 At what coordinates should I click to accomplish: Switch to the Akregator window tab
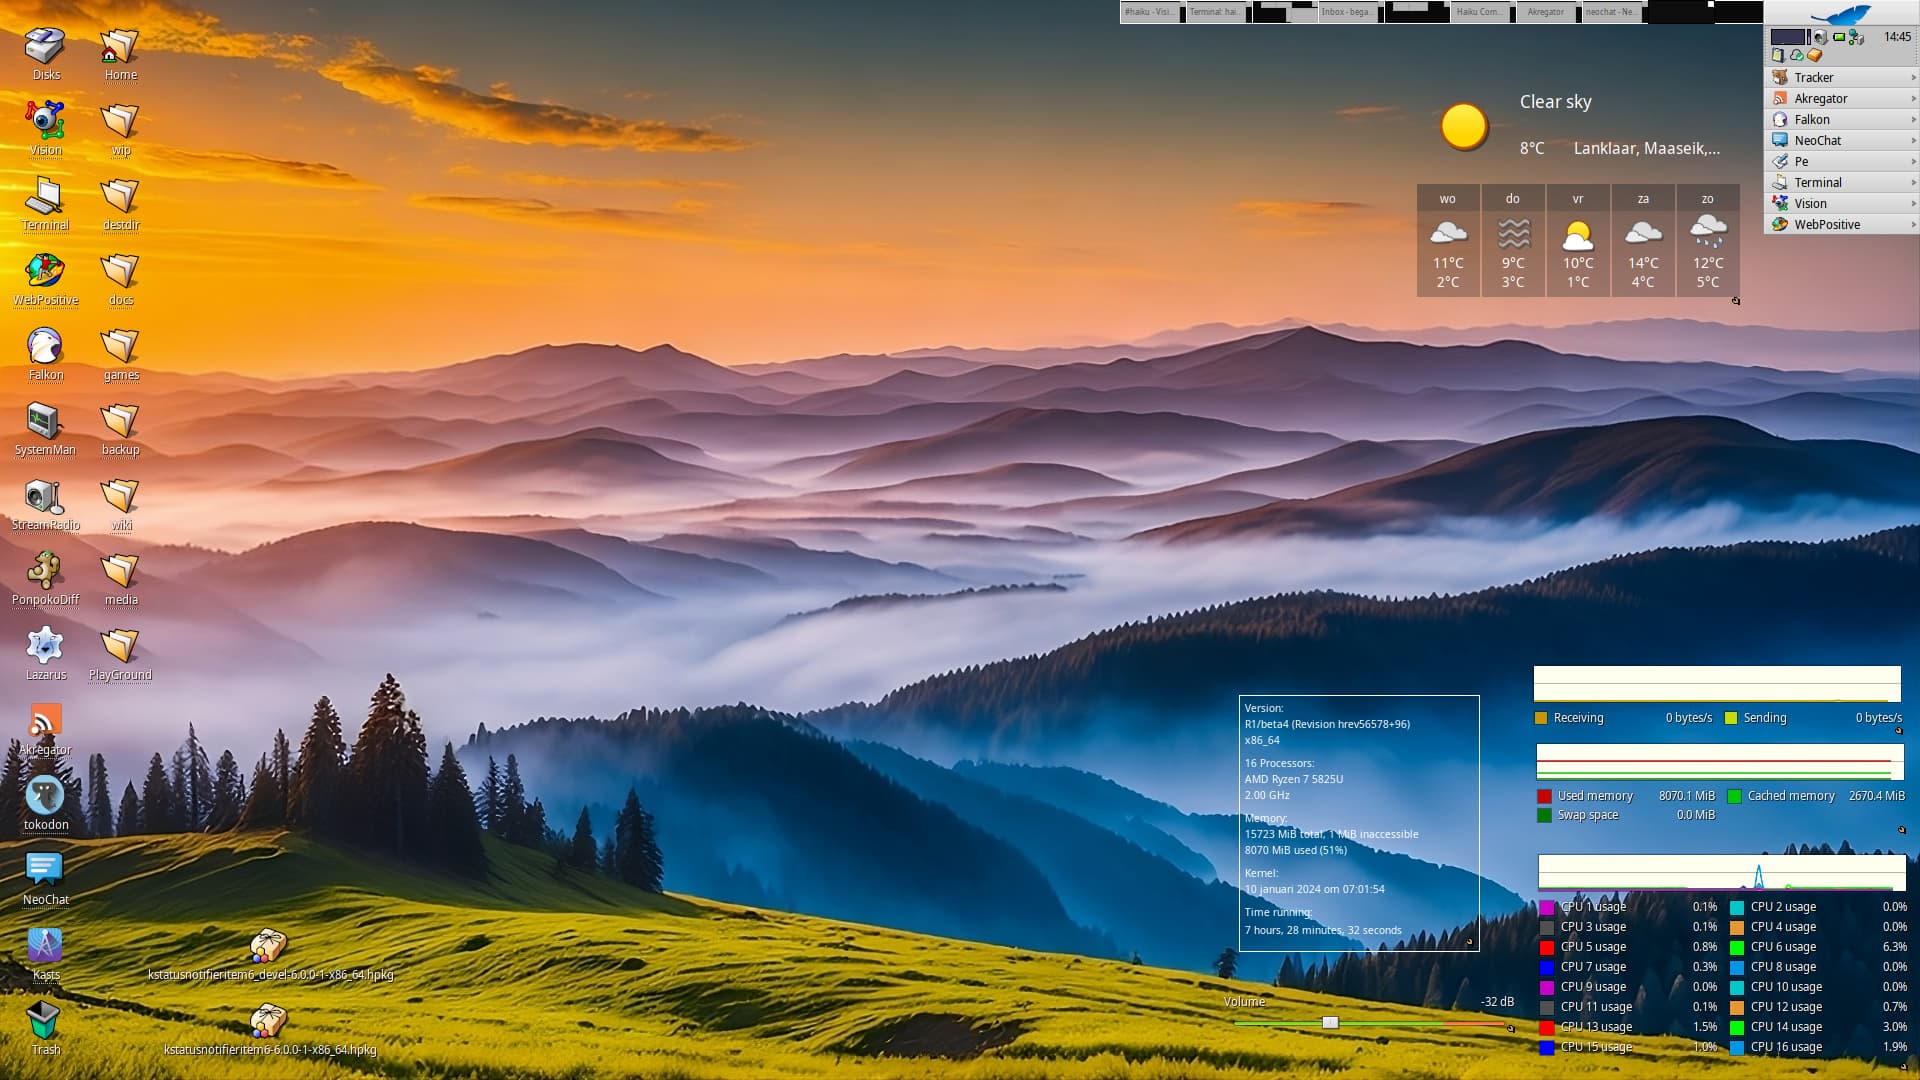(1545, 12)
